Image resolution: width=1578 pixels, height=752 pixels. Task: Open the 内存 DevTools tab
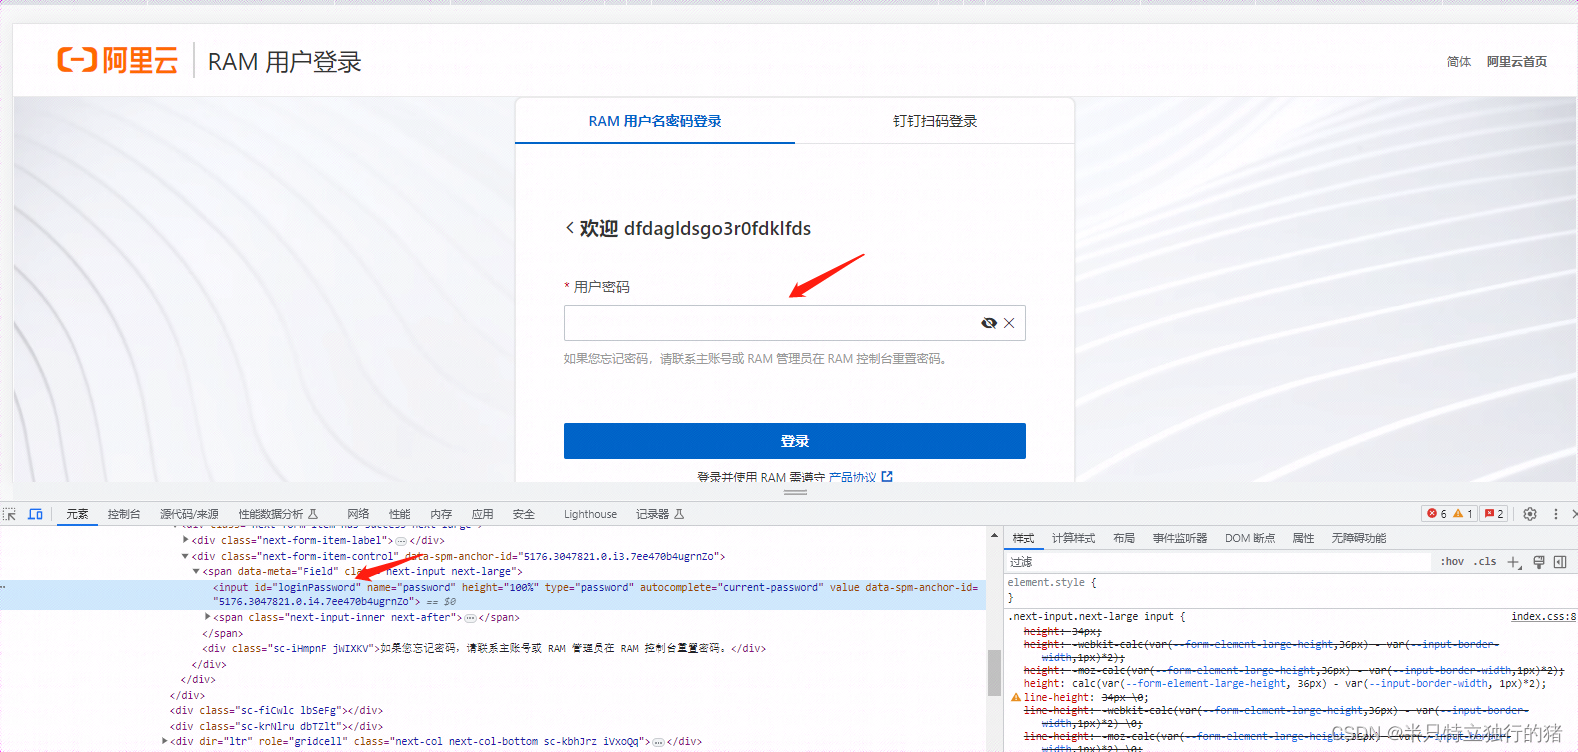441,514
